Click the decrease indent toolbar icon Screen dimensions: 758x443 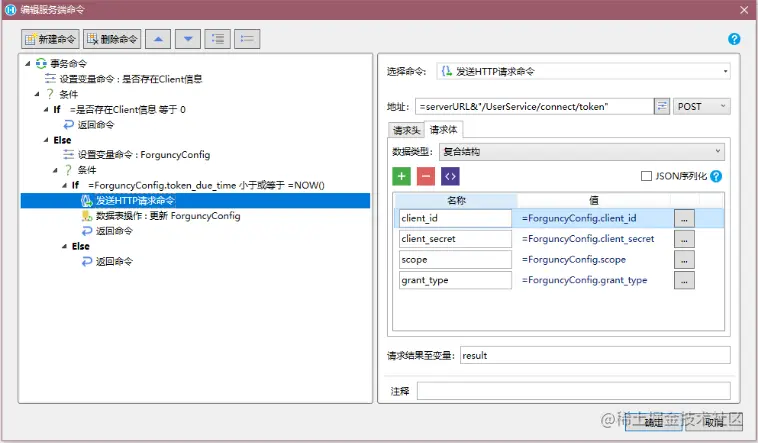[x=247, y=39]
